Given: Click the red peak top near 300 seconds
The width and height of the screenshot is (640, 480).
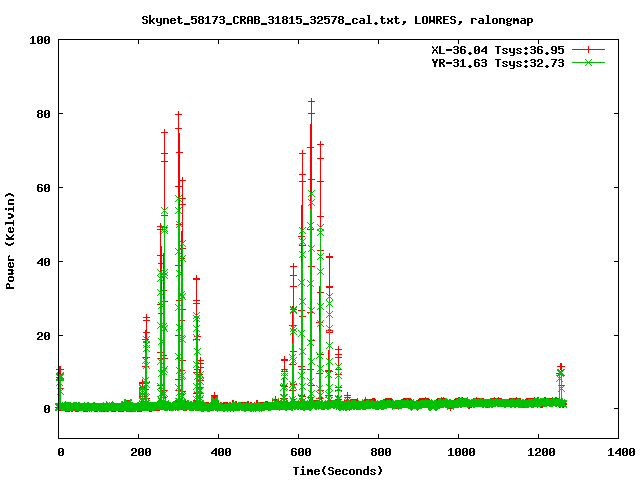Looking at the screenshot, I should pos(178,114).
